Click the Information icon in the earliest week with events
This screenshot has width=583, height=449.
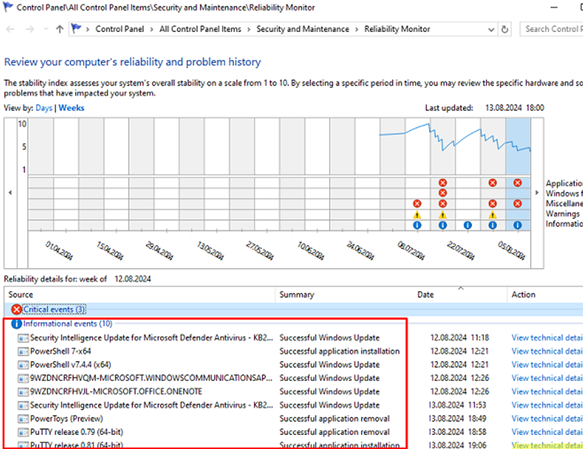417,225
